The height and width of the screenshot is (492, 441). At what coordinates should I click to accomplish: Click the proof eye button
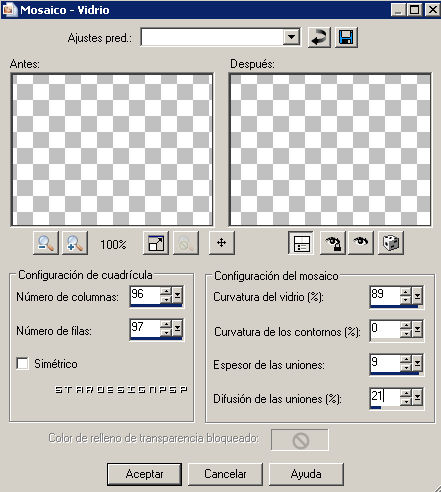pyautogui.click(x=361, y=243)
